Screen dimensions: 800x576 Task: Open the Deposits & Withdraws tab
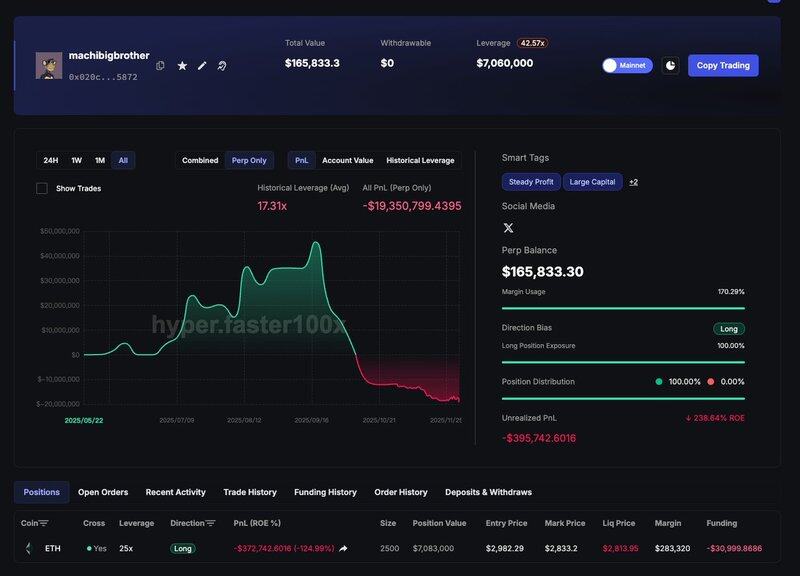[490, 492]
